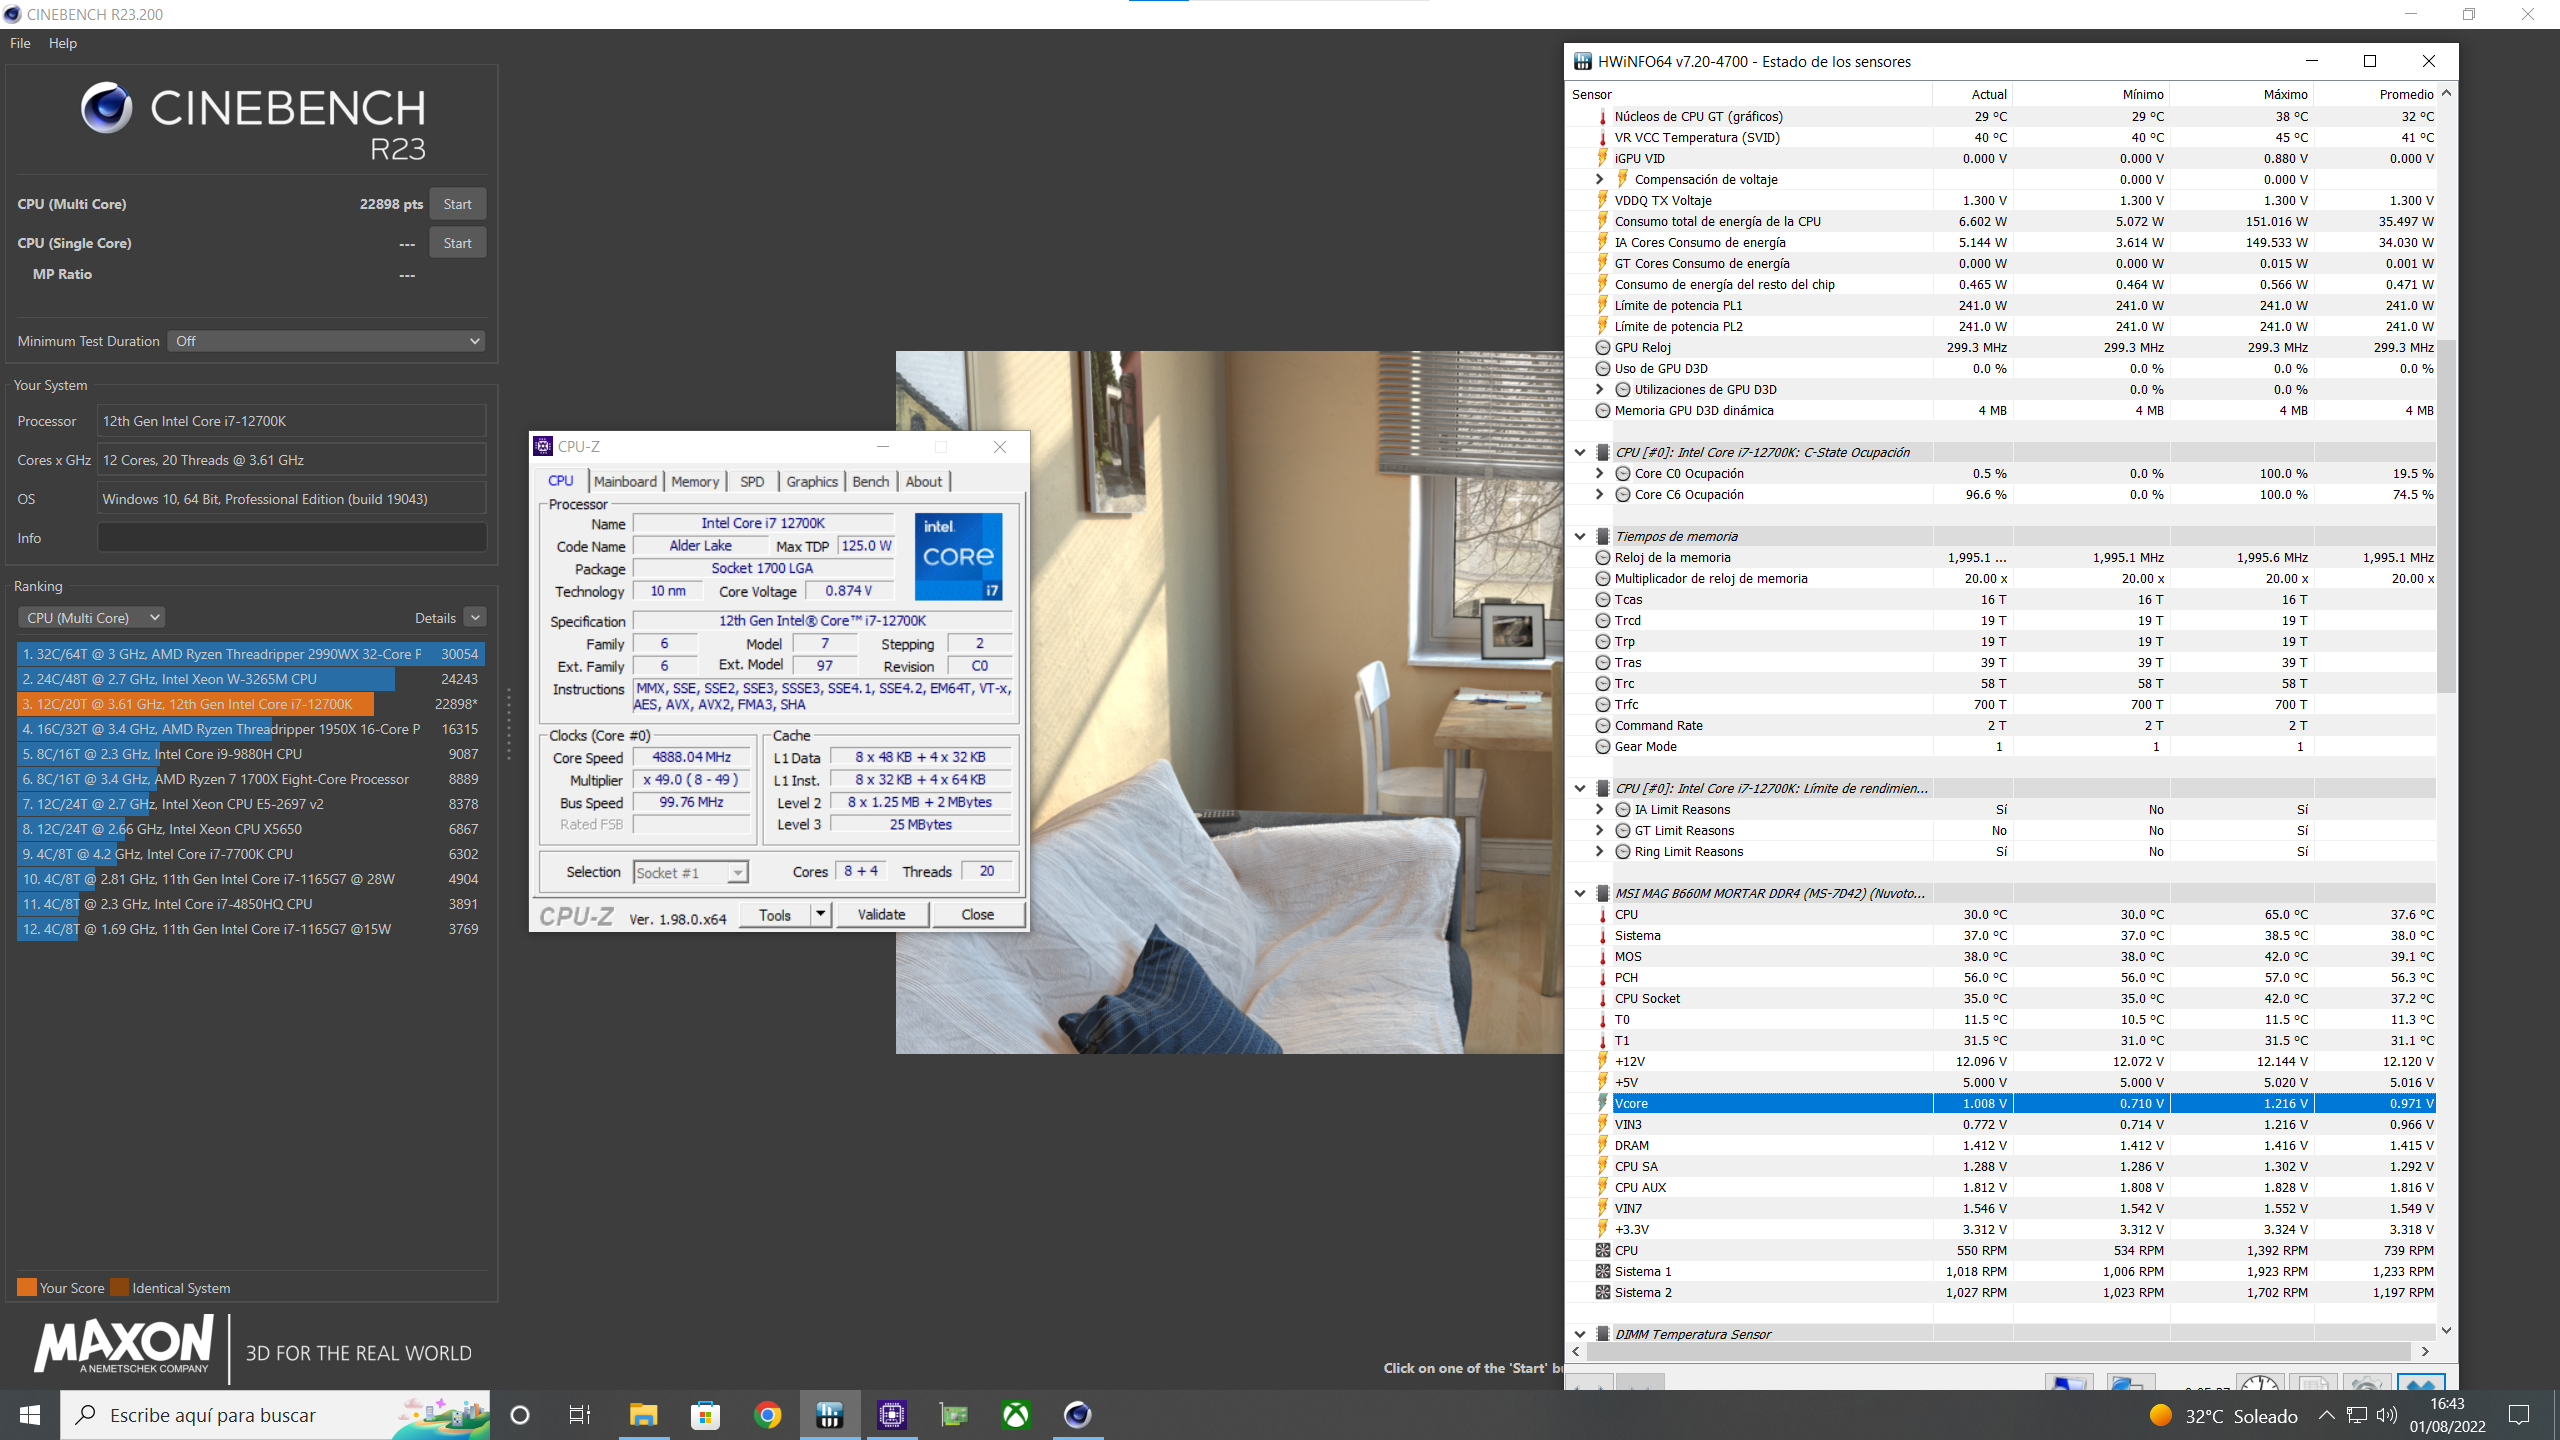Start the CPU (Single Core) test
The image size is (2560, 1440).
point(458,243)
